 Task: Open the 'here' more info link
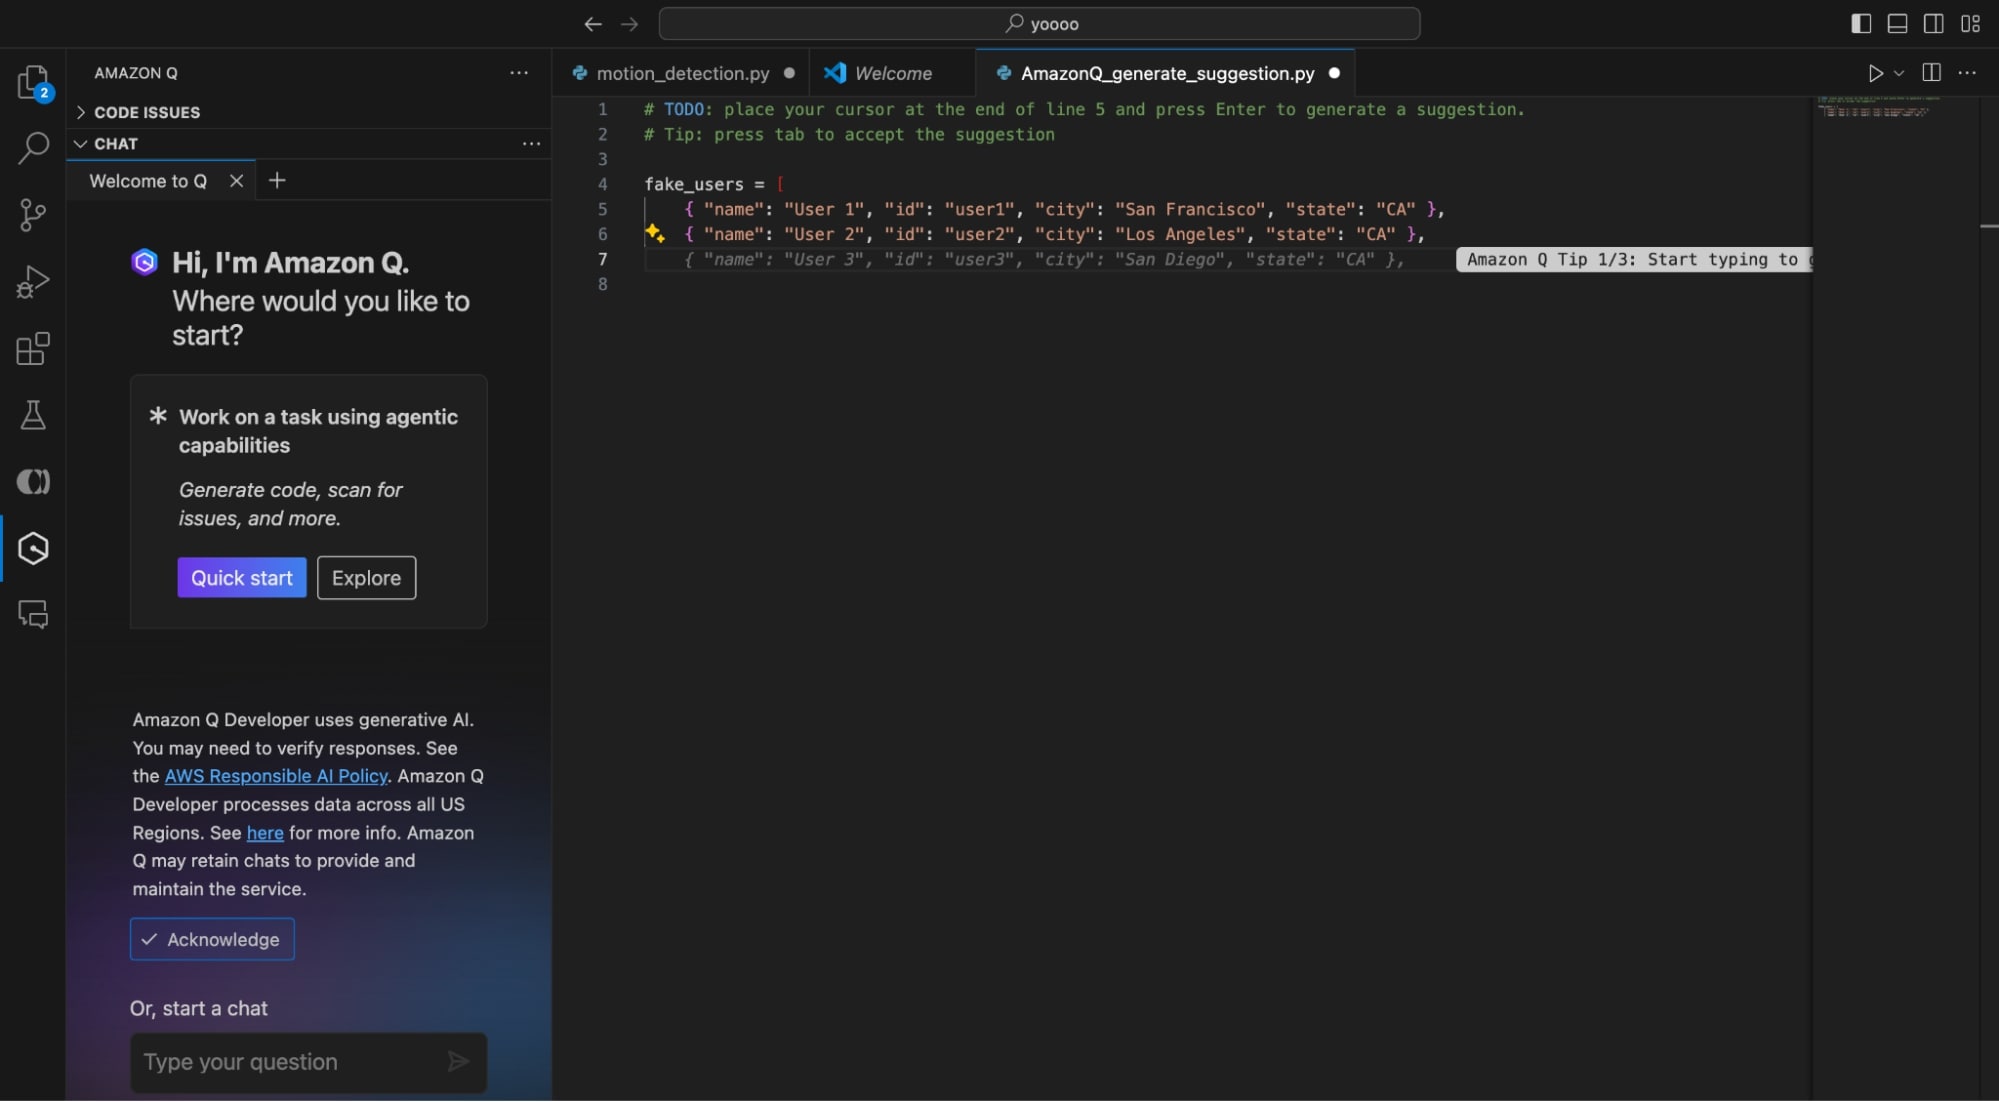pyautogui.click(x=265, y=833)
